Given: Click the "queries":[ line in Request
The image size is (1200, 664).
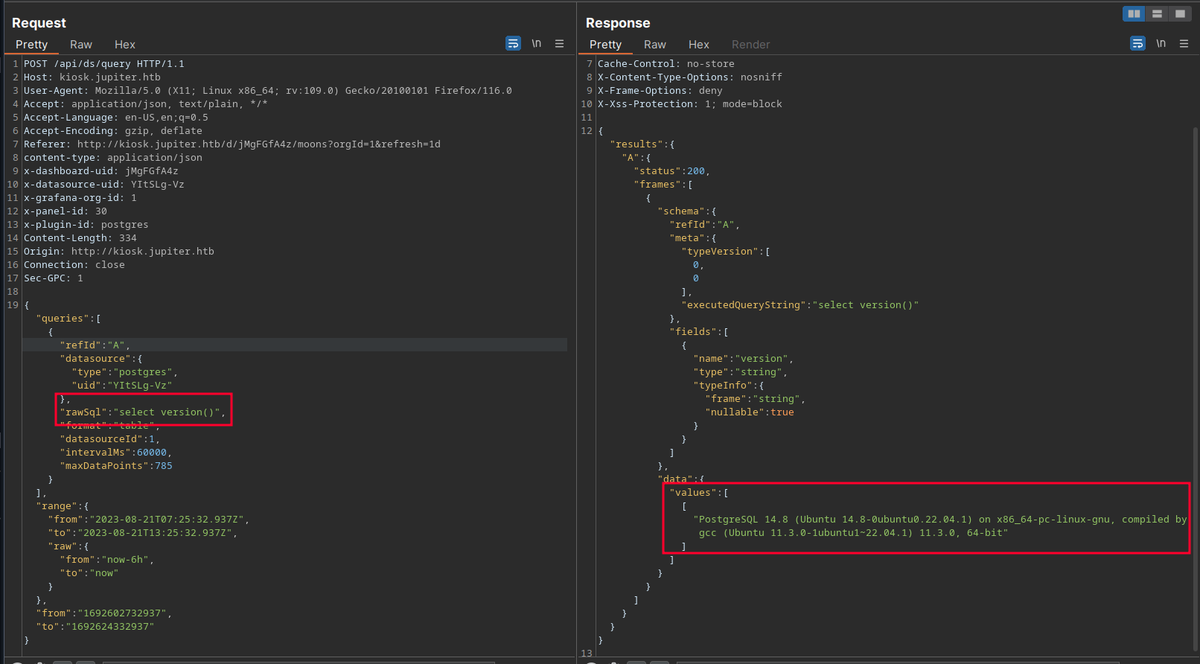Looking at the screenshot, I should point(68,318).
